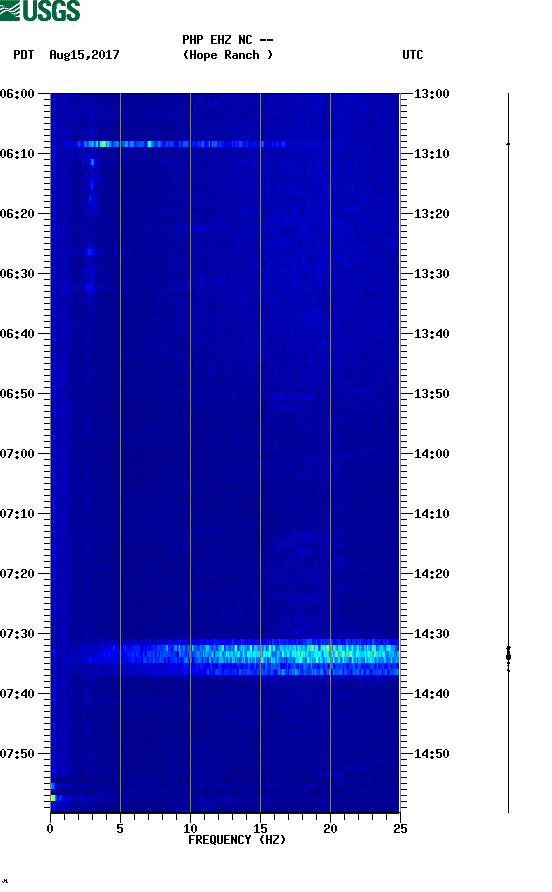This screenshot has height=892, width=552.
Task: Click the '06:50' PDT time label
Action: coord(17,394)
